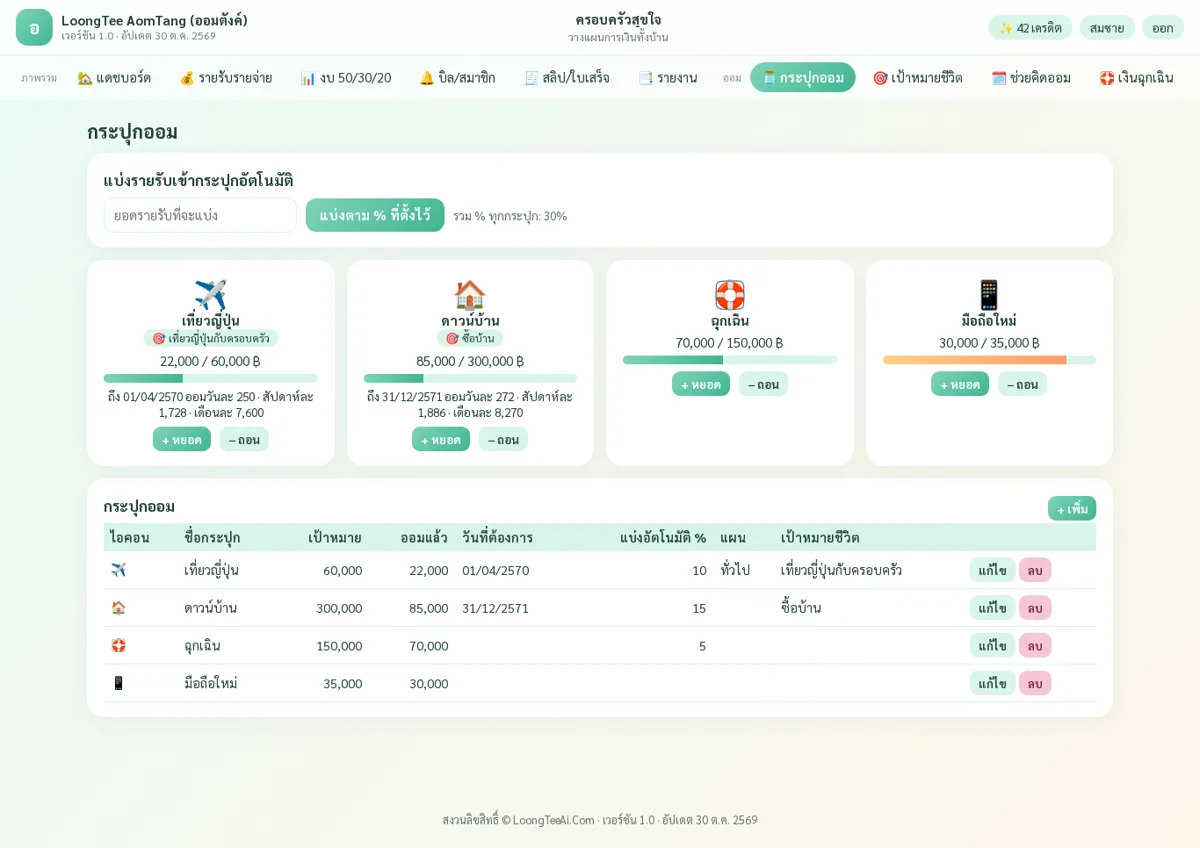Click ถอน on the ฉุกเฉิน card
This screenshot has width=1200, height=848.
(x=763, y=384)
